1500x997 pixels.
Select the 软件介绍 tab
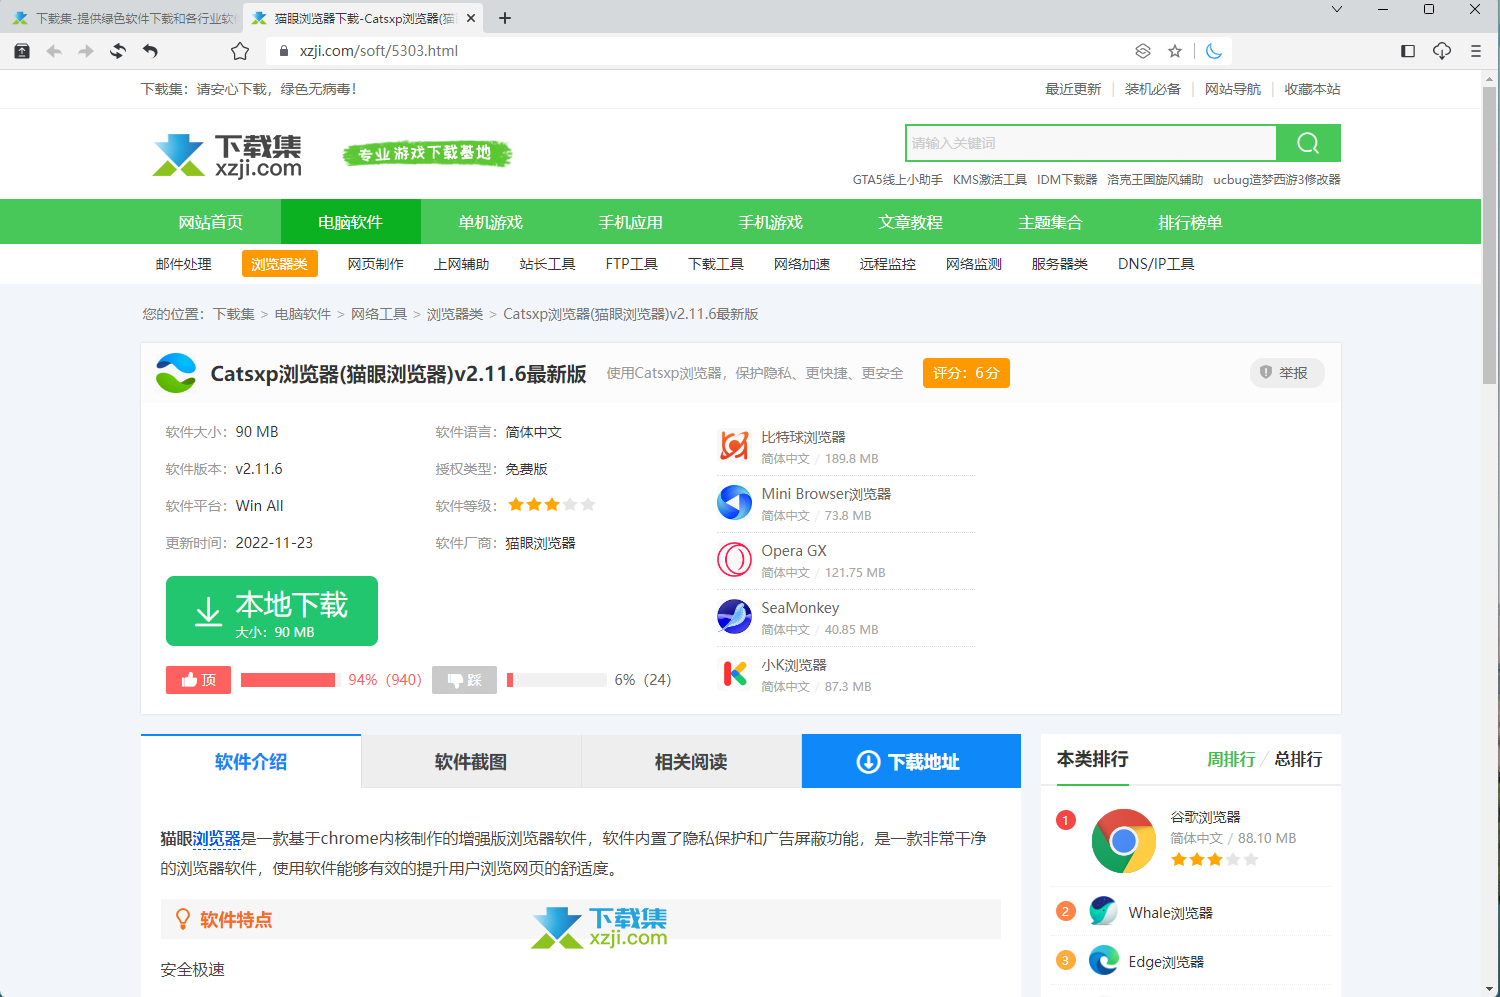pos(251,762)
